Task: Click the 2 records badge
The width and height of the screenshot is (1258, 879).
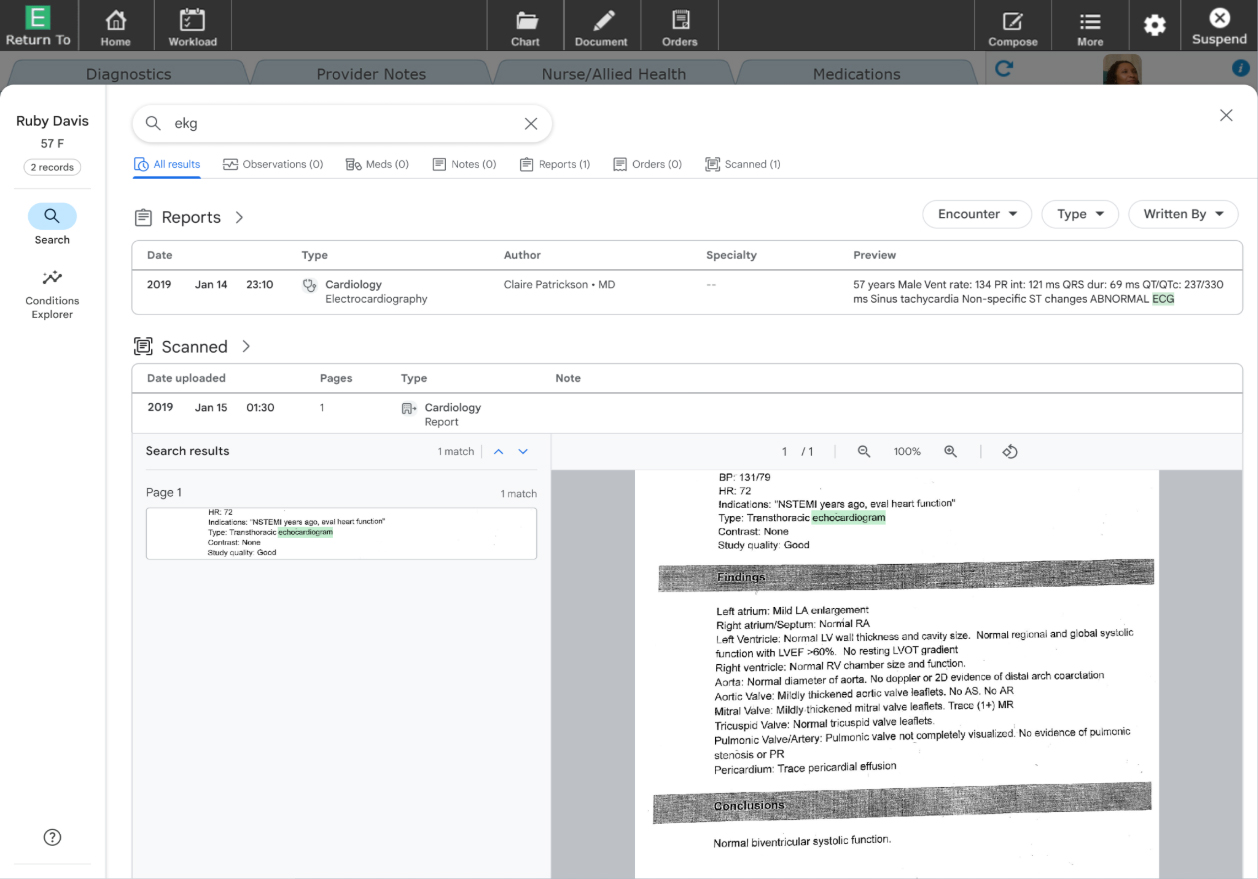Action: tap(52, 167)
